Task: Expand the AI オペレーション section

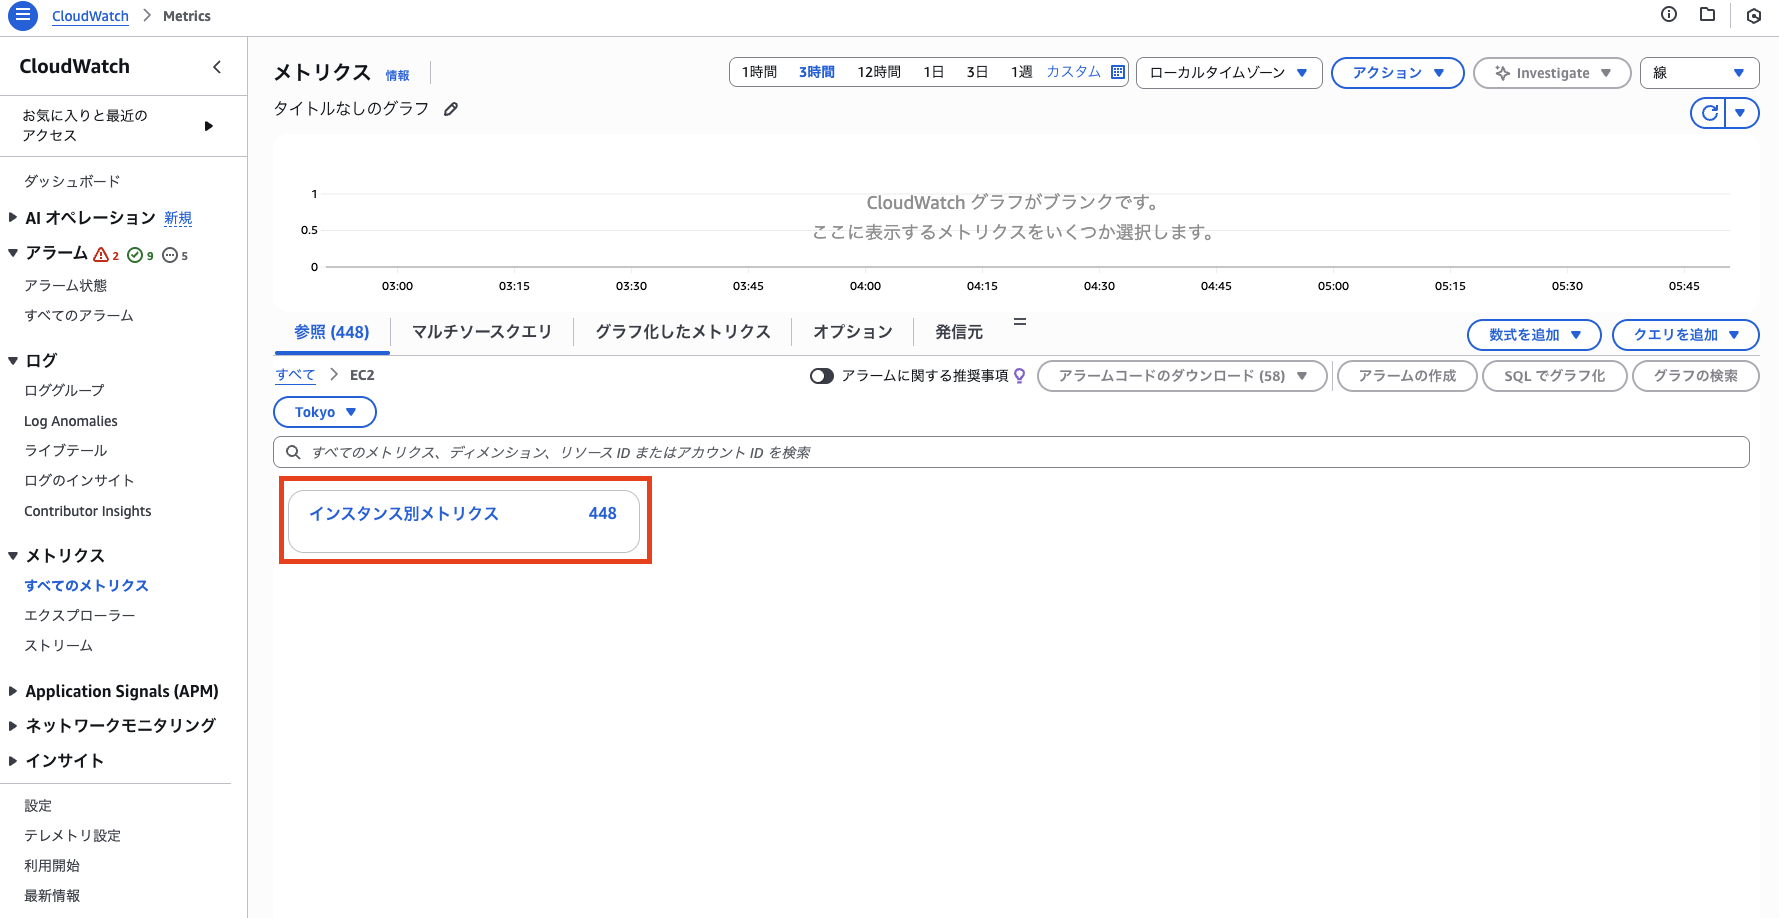Action: point(13,217)
